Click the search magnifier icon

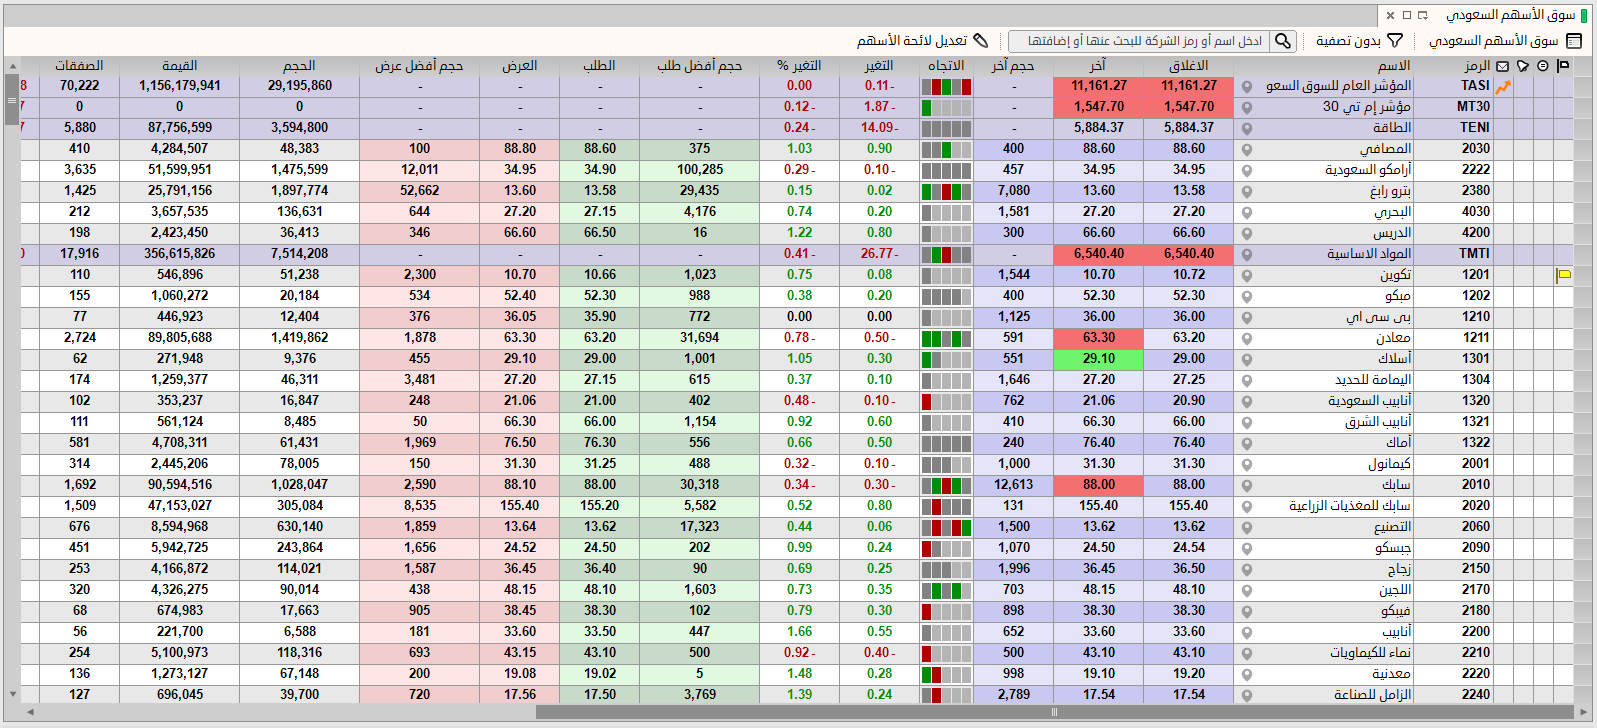pos(1283,41)
